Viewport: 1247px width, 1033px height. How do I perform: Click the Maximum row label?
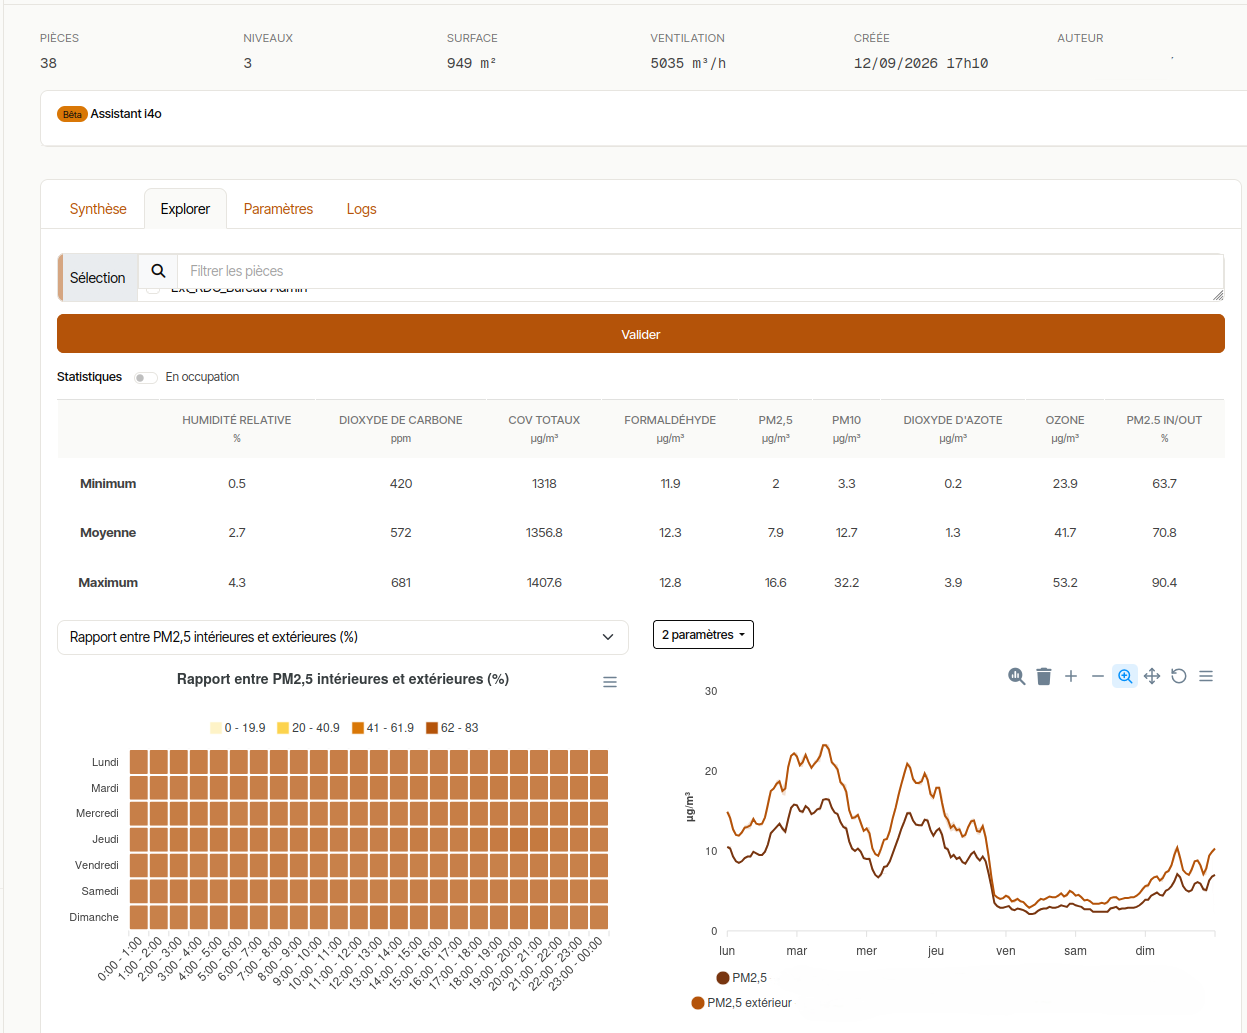point(108,583)
